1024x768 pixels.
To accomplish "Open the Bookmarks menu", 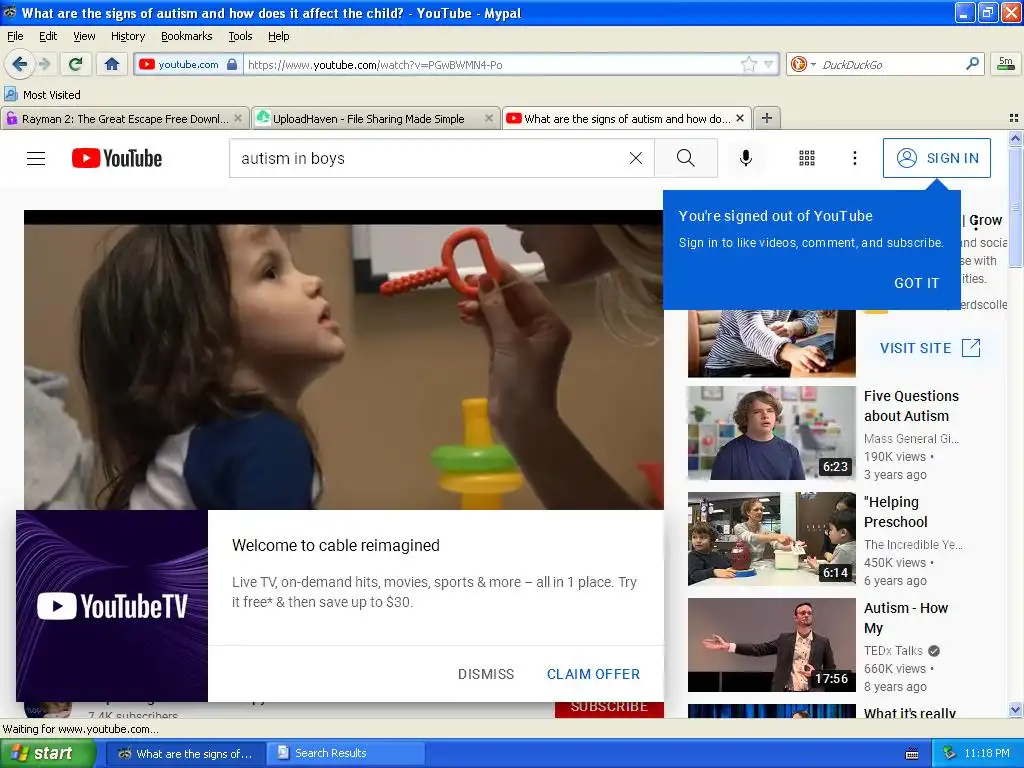I will (x=186, y=36).
